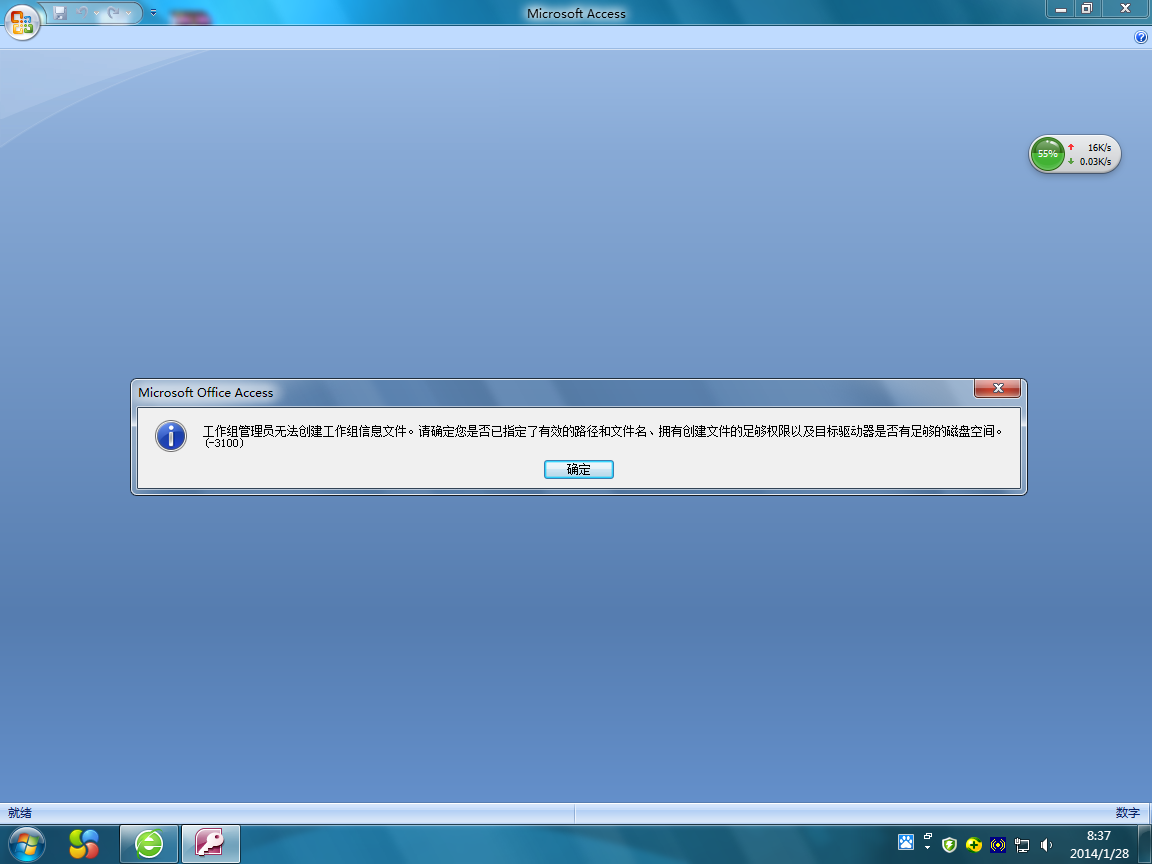Open the Undo history dropdown arrow
The image size is (1152, 864).
96,12
